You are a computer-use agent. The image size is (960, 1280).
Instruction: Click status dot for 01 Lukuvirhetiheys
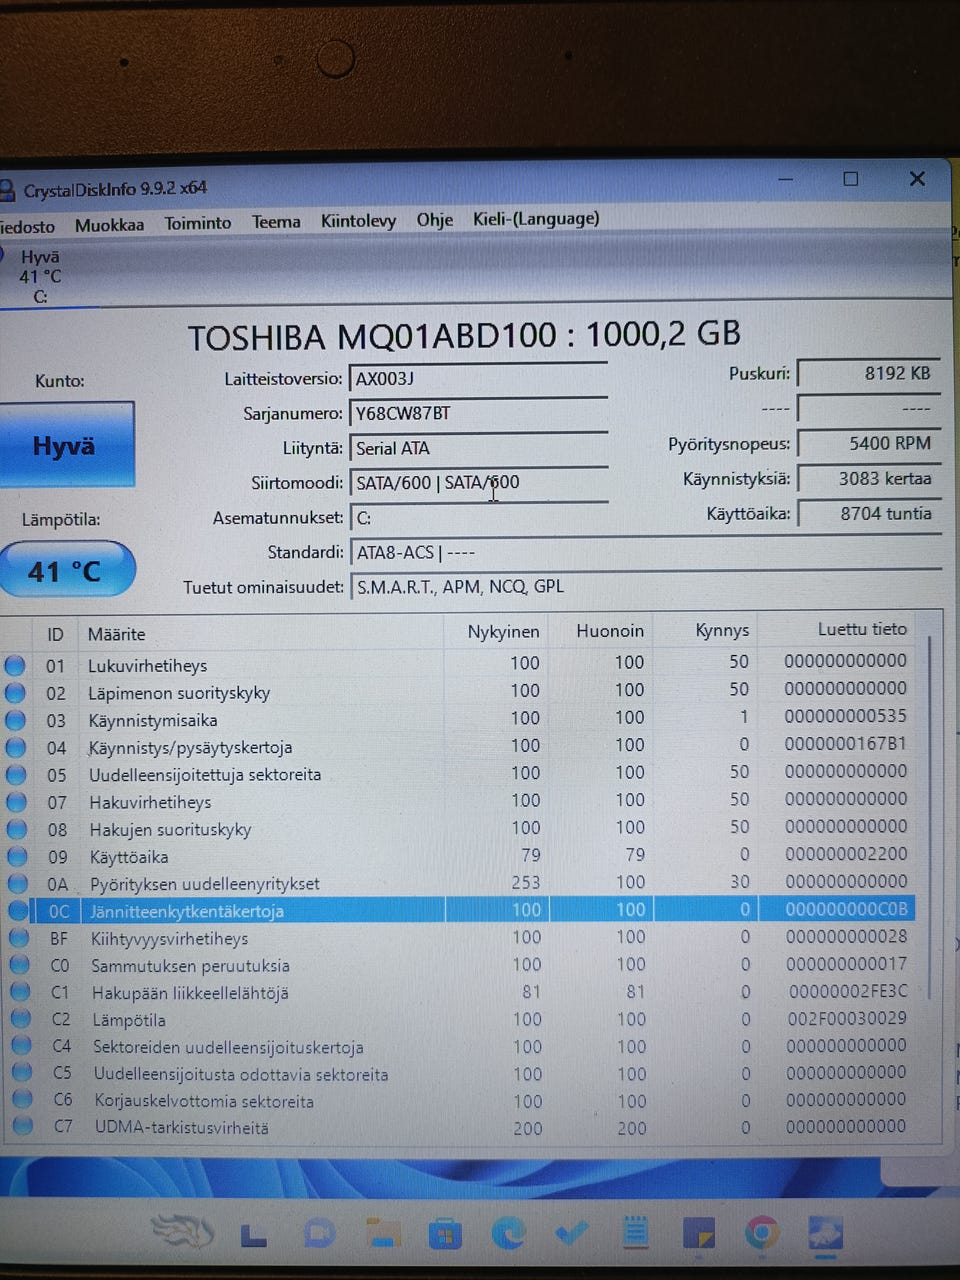pos(15,665)
